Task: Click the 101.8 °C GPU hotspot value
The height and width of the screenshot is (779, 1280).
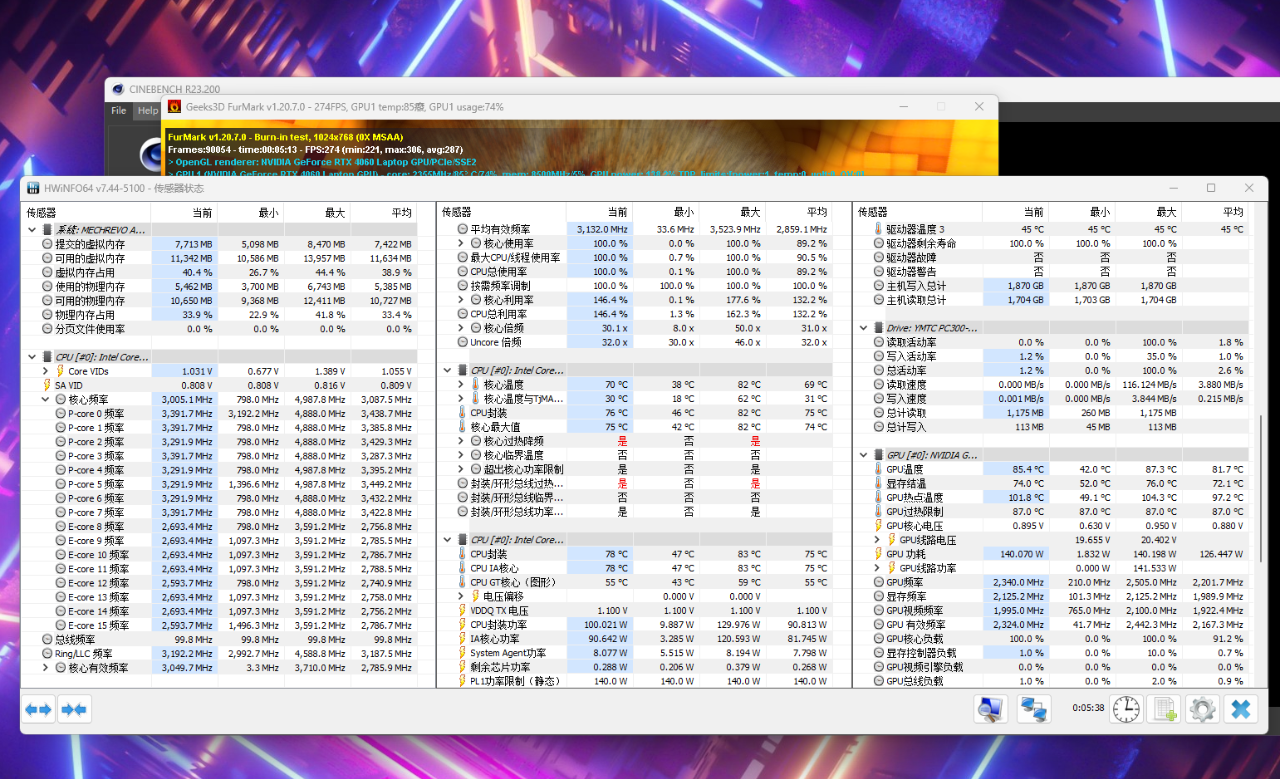Action: (1024, 497)
